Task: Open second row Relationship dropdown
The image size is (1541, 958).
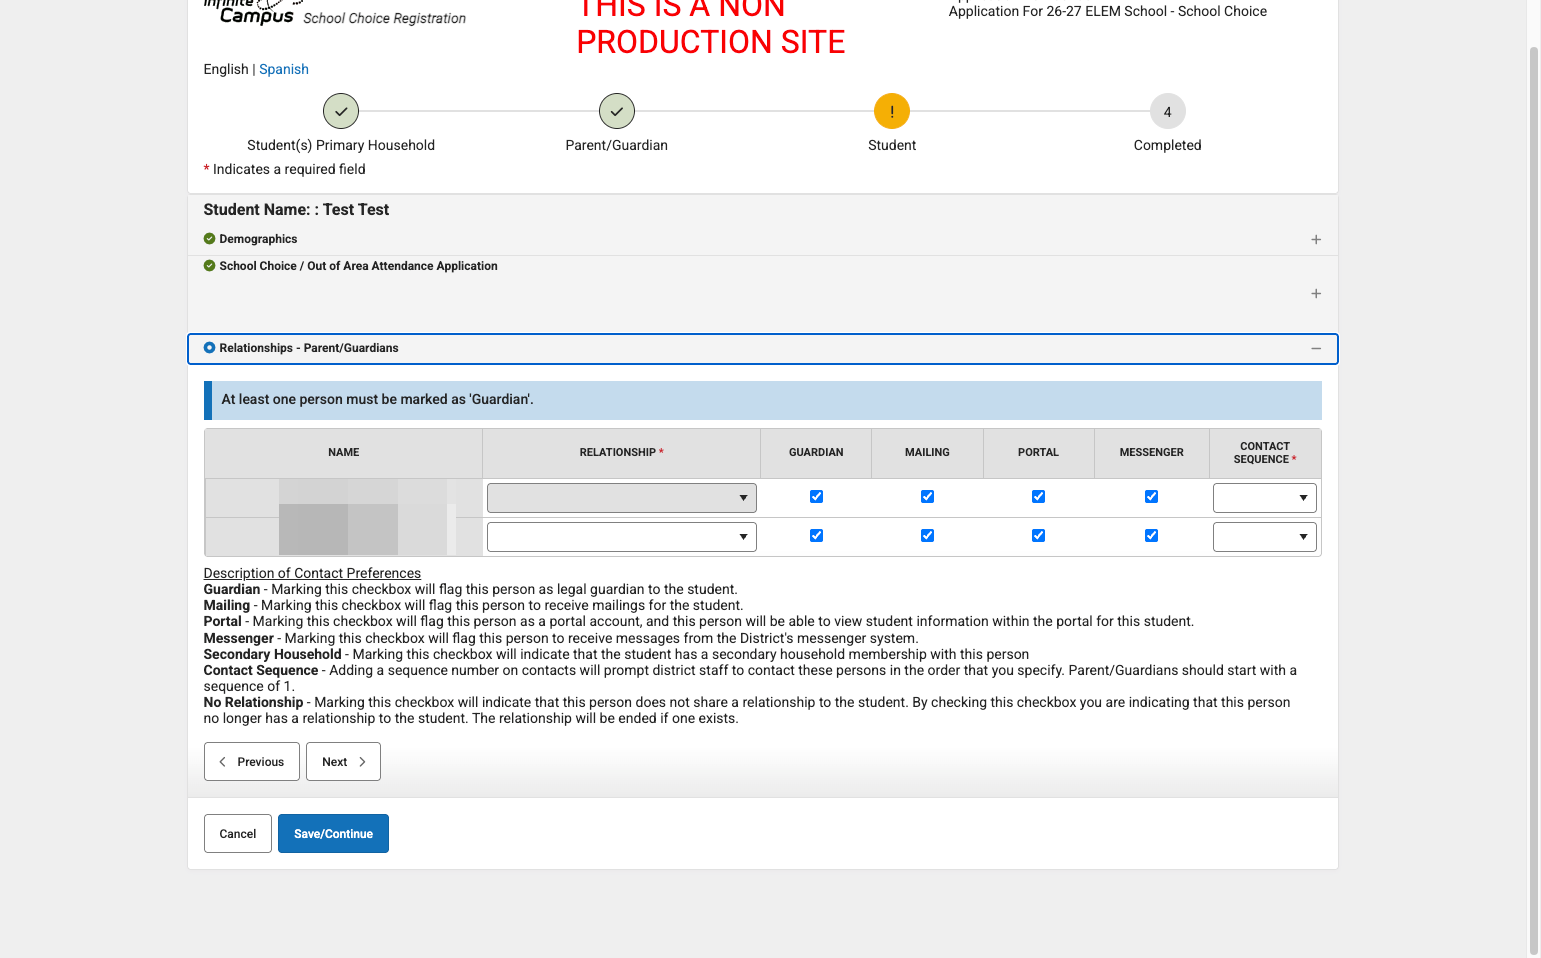Action: [x=621, y=537]
